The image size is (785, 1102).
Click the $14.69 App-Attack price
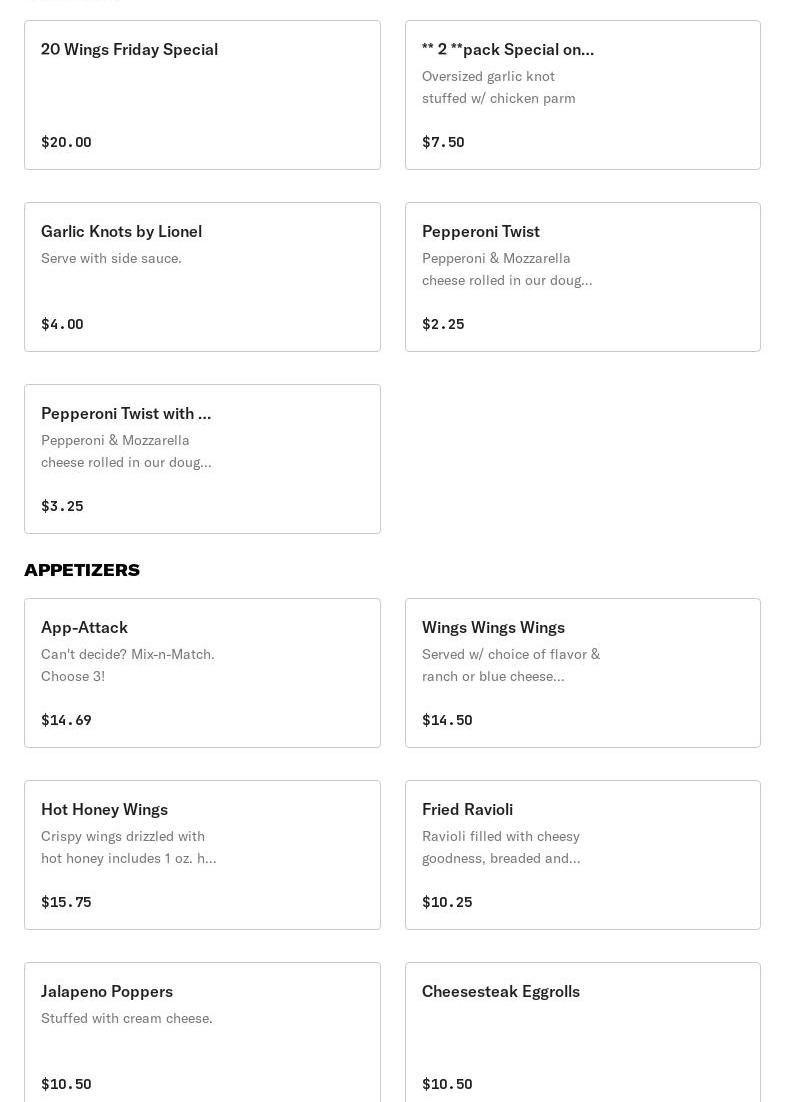coord(66,720)
